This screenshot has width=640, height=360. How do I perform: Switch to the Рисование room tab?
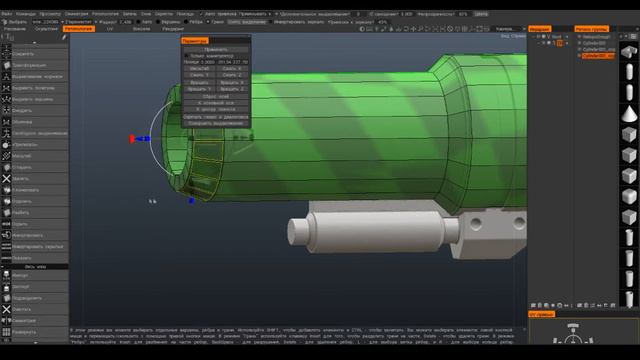pyautogui.click(x=15, y=29)
